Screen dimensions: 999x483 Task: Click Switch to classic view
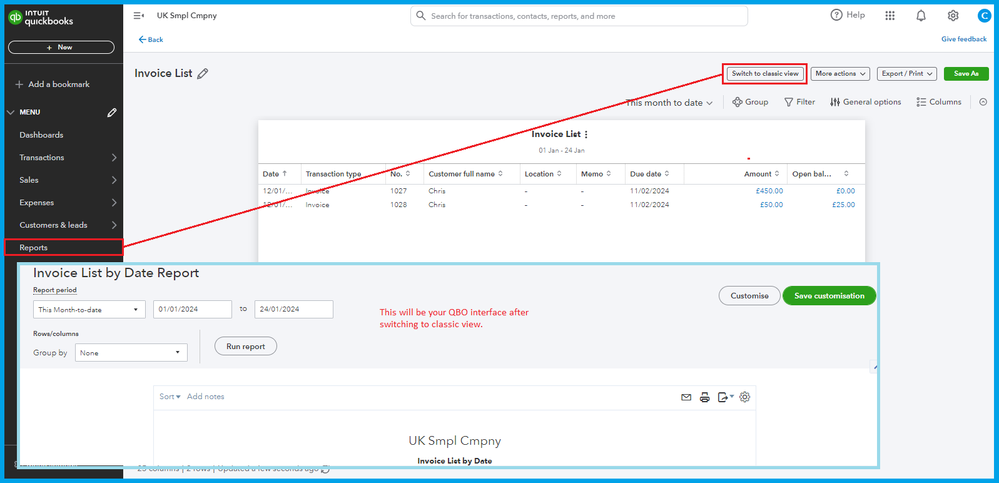765,74
